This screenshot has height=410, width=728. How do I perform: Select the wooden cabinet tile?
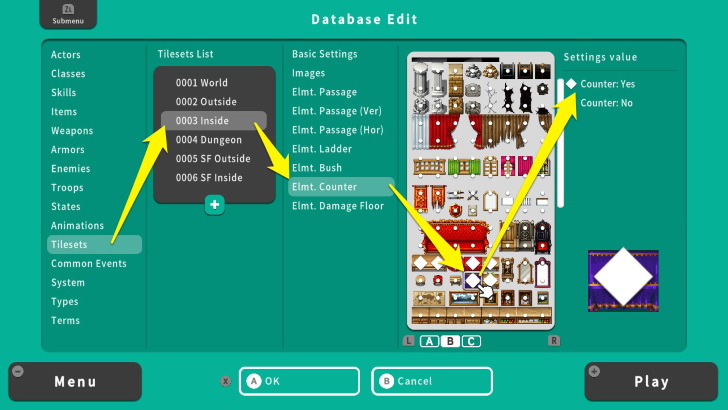508,235
